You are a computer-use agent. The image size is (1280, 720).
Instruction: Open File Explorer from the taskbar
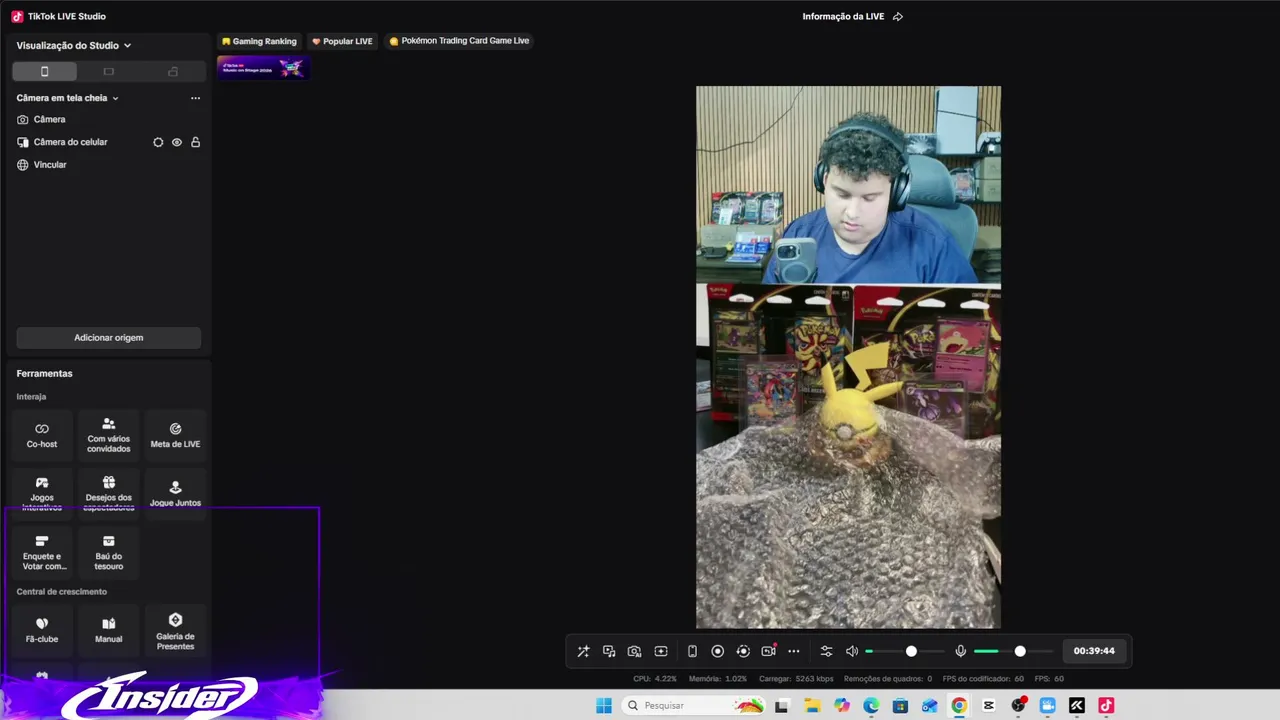point(812,706)
